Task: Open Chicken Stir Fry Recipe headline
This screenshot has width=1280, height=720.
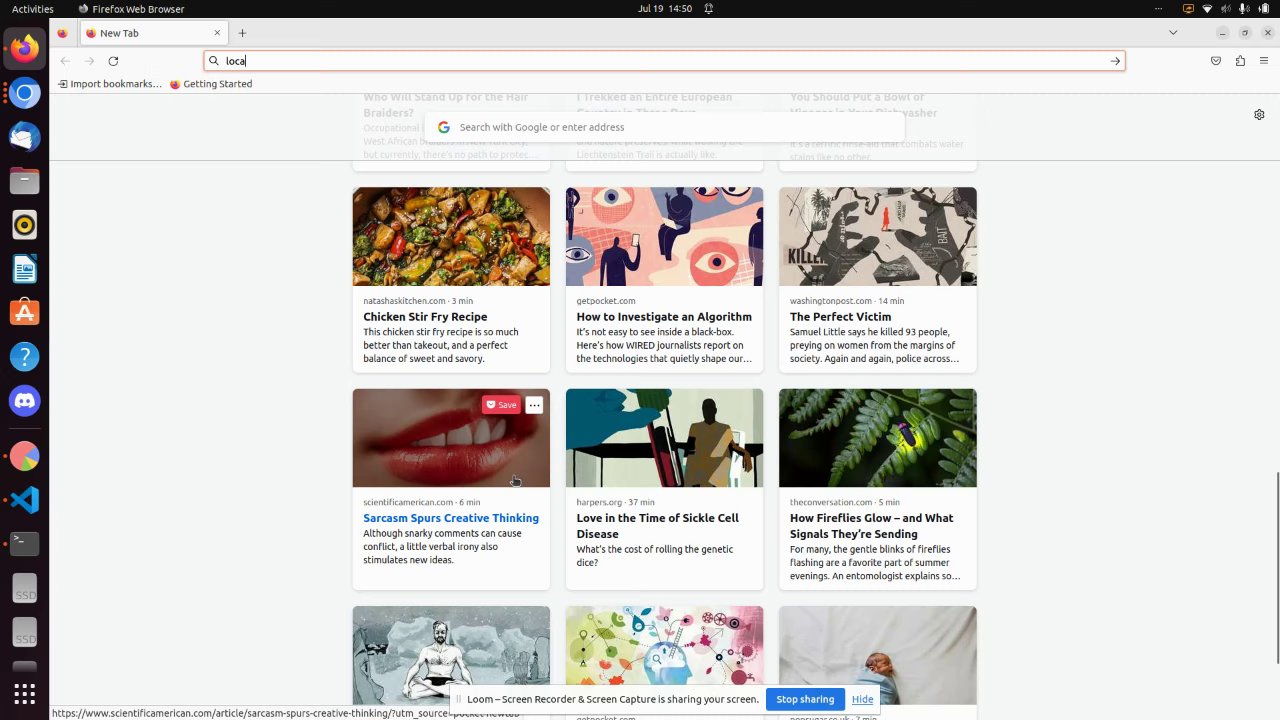Action: pos(425,317)
